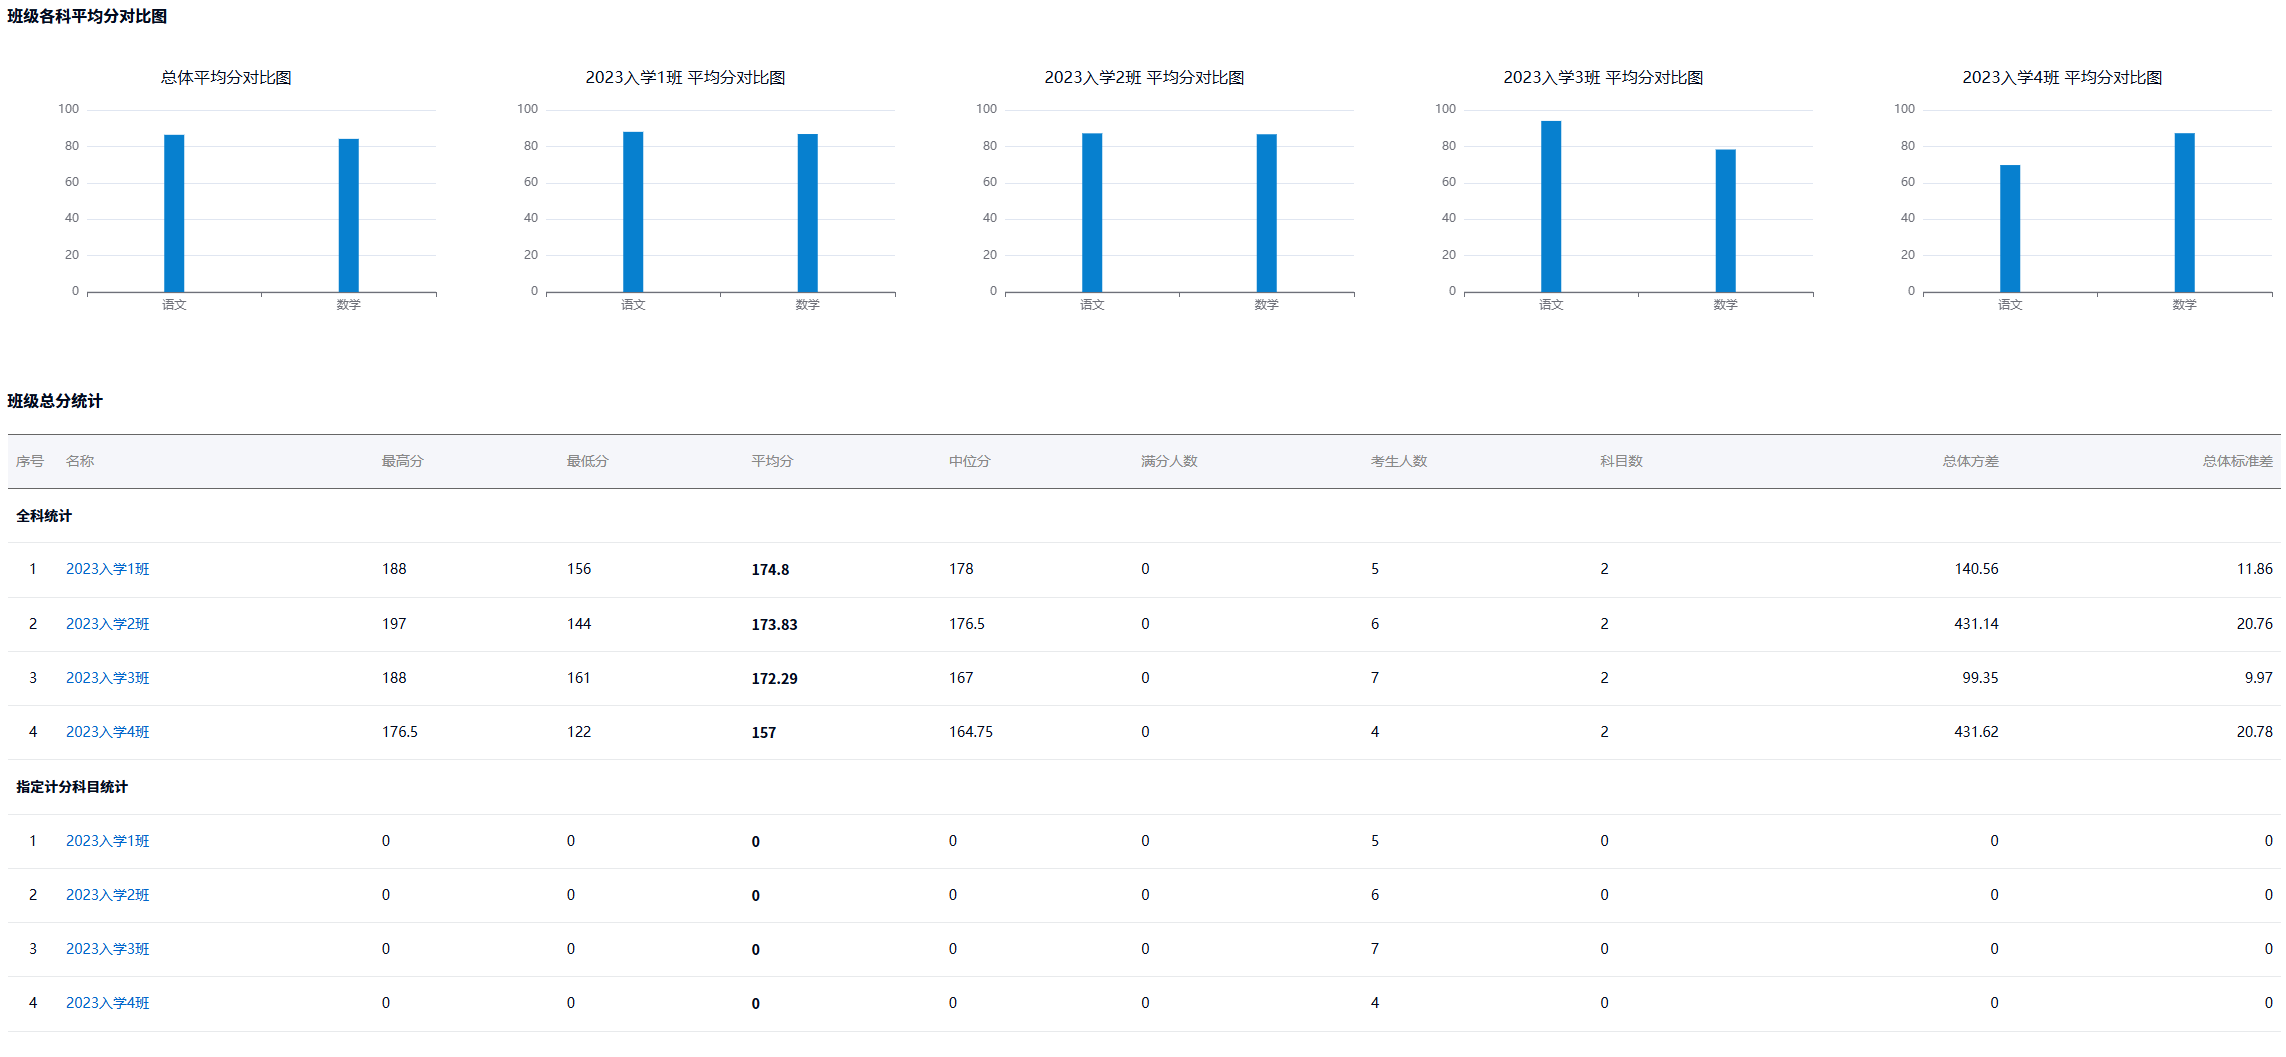Click 语文 bar in 总体平均分对比图
The image size is (2286, 1057).
[x=174, y=214]
